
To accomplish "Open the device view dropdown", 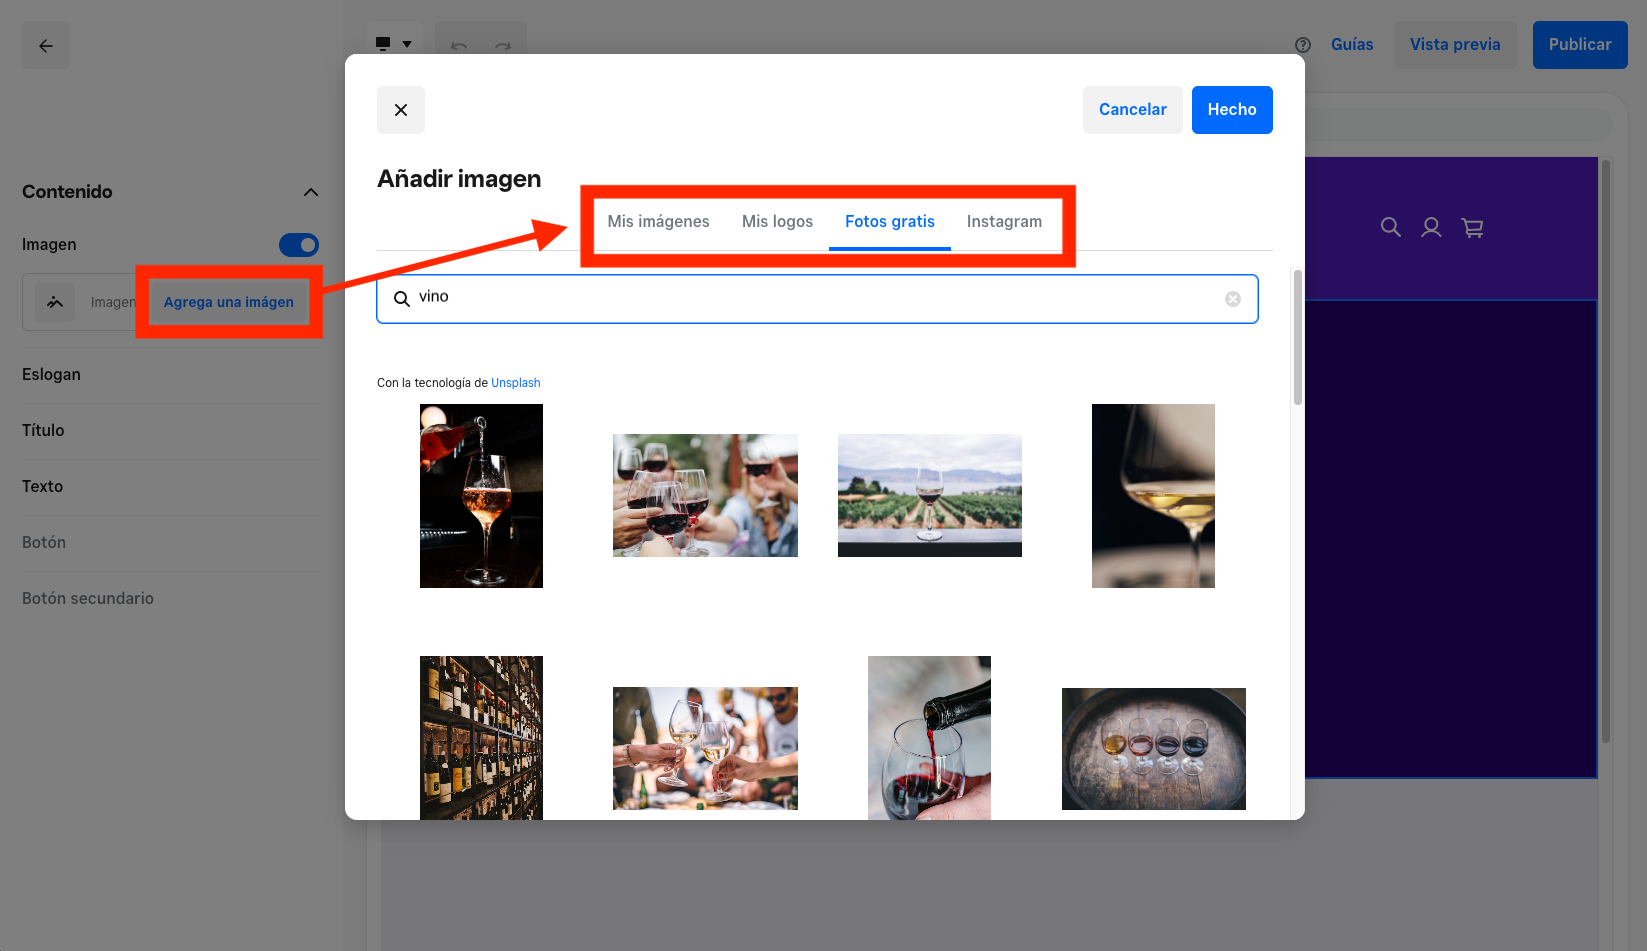I will [393, 44].
